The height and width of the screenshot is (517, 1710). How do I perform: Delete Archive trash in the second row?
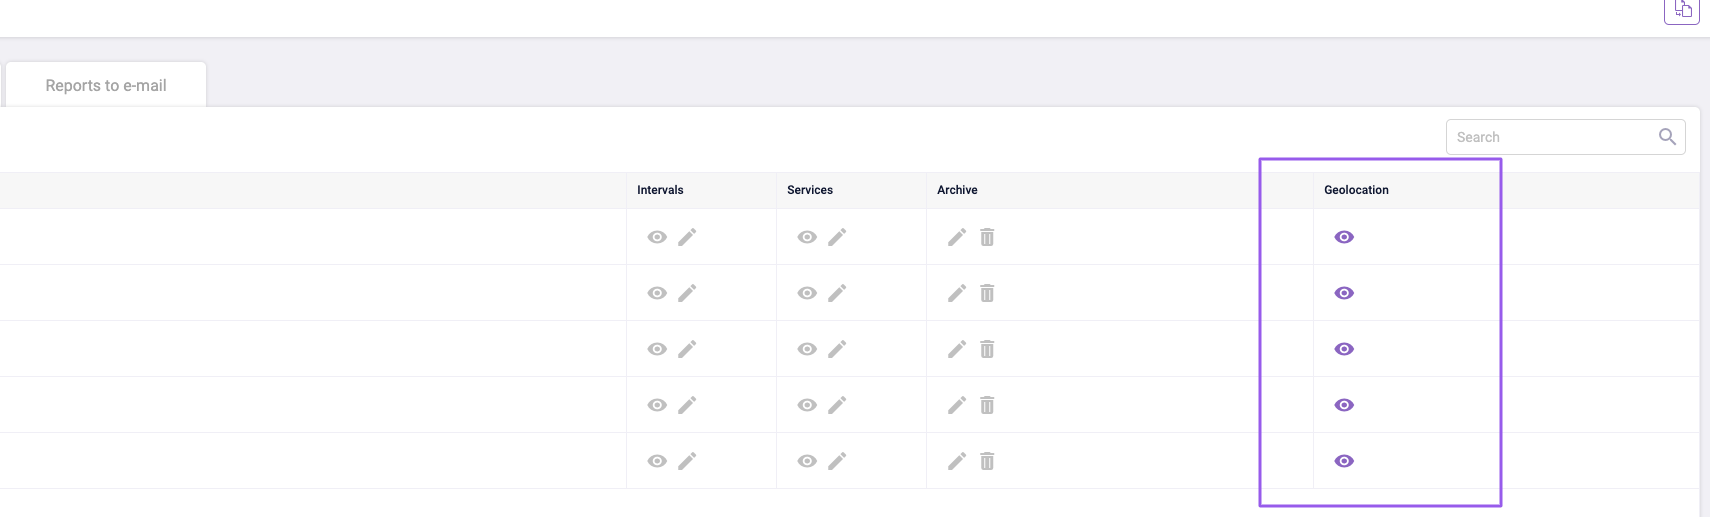coord(987,293)
